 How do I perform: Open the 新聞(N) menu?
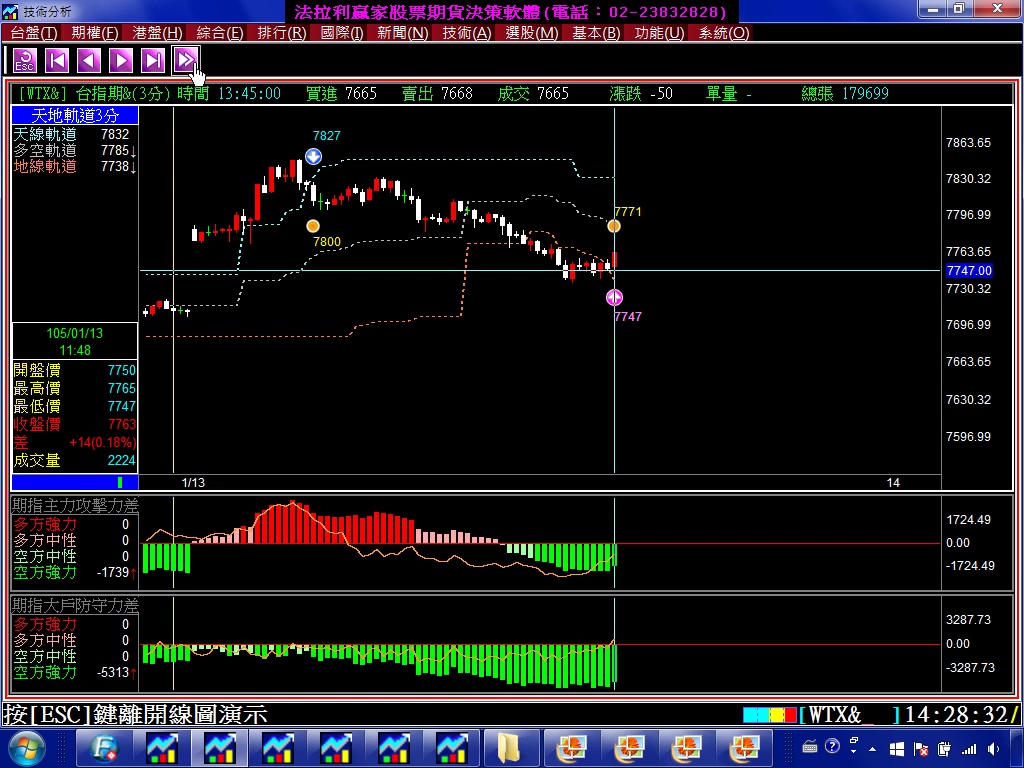[402, 33]
